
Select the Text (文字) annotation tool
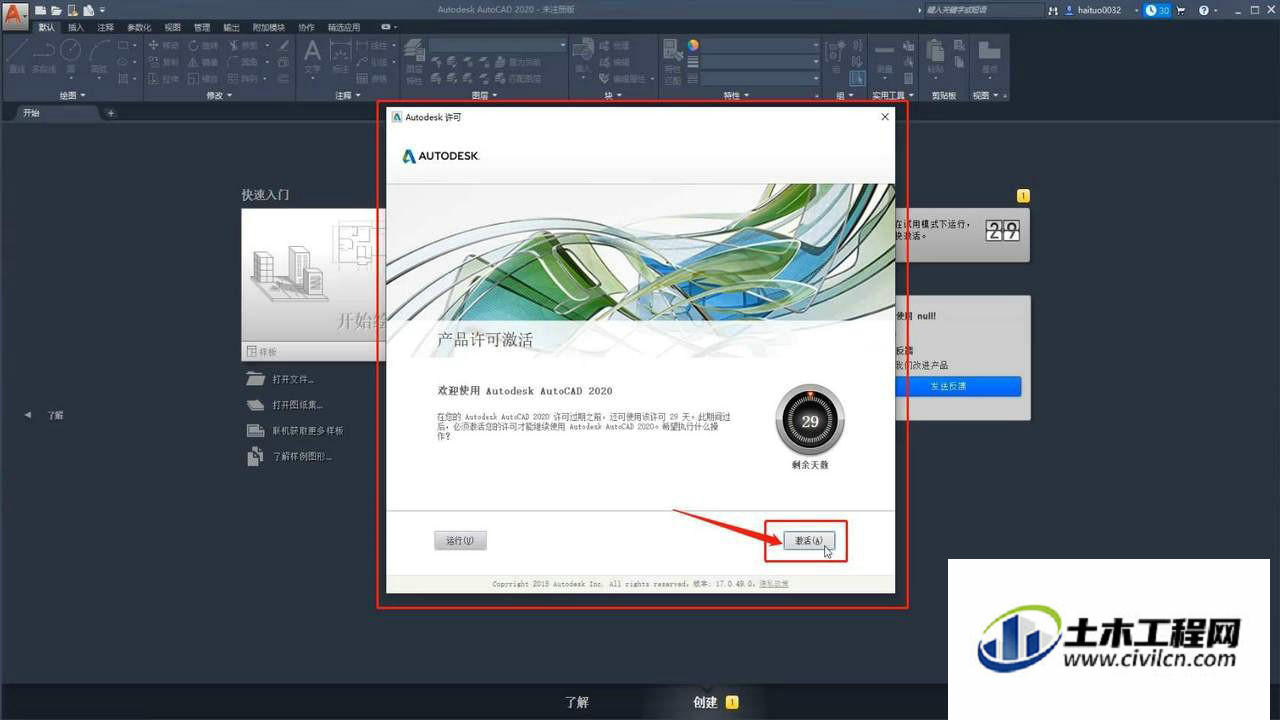312,58
